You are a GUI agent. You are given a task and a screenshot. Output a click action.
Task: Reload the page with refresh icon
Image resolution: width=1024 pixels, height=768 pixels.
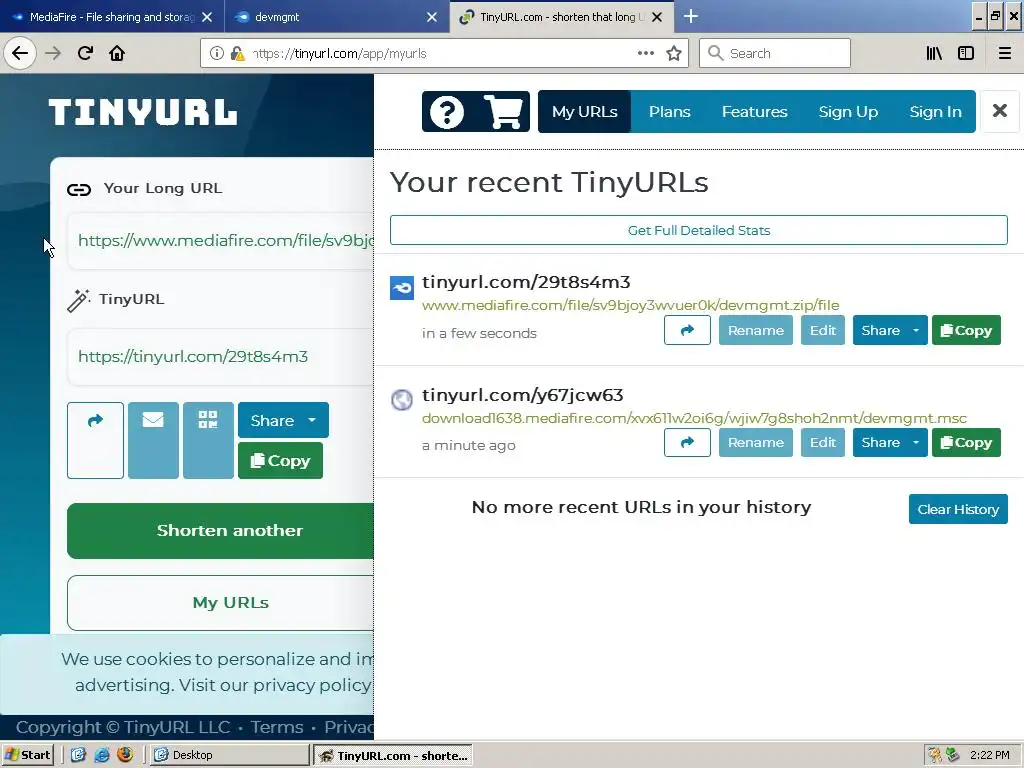(x=85, y=53)
